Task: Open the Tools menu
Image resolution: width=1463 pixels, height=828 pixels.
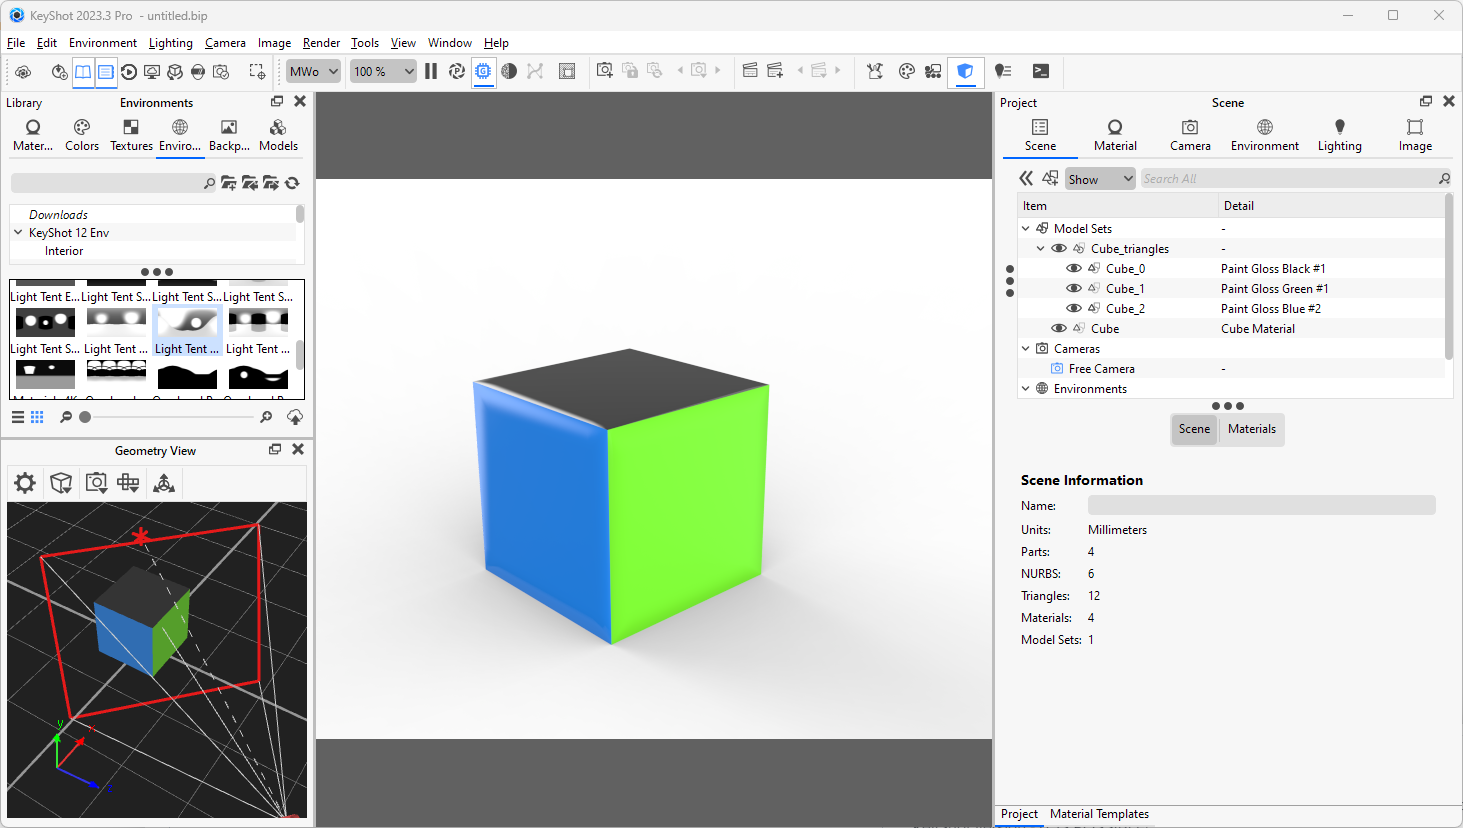Action: 365,43
